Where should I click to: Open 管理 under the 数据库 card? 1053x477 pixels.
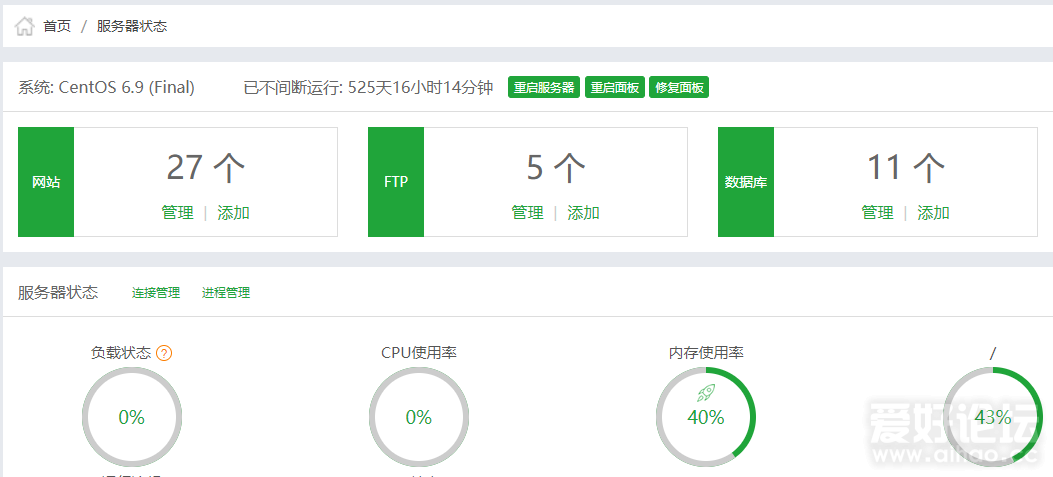pos(877,213)
